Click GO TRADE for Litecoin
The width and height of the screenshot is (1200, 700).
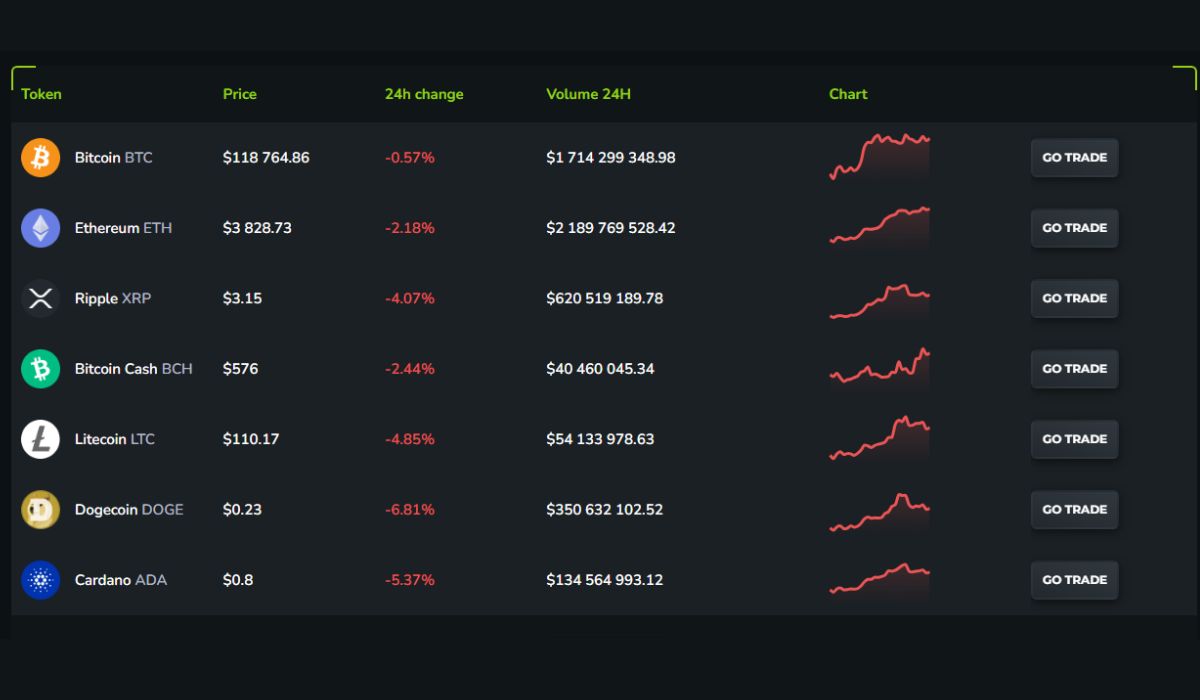coord(1074,438)
